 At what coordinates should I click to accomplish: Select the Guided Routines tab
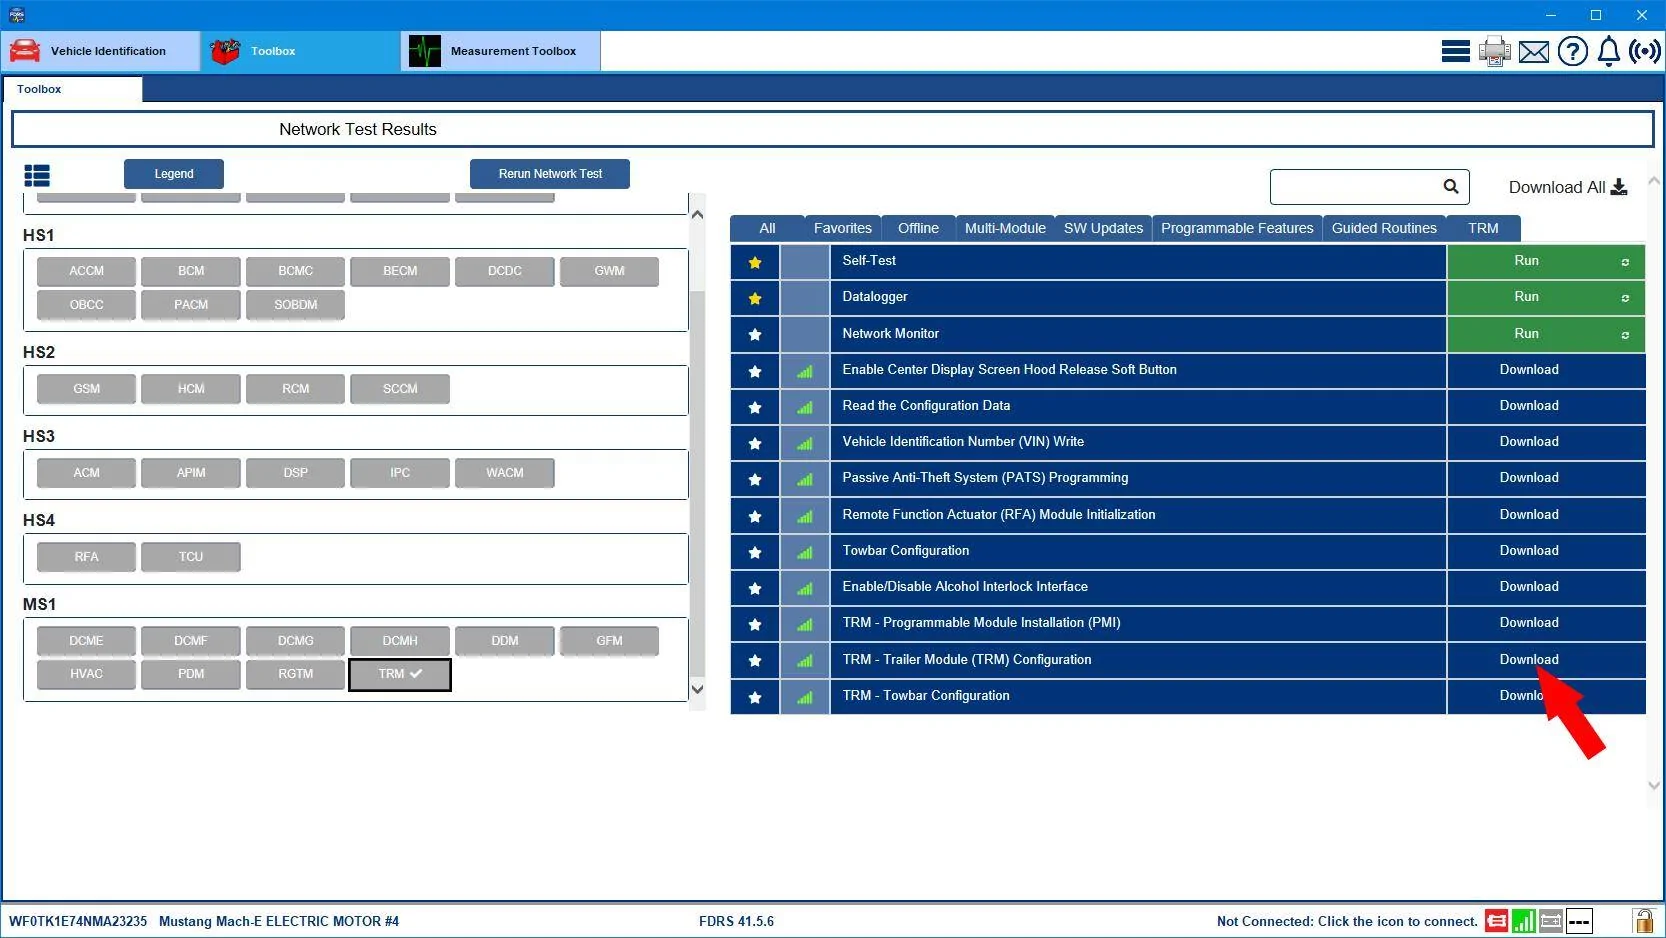click(1384, 228)
